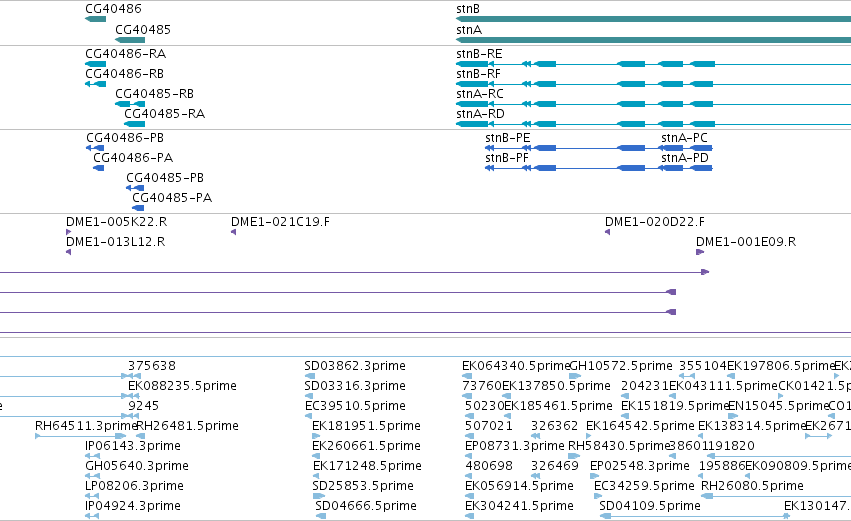Select protein label CG40485-PA
Screen dimensions: 851x521
(173, 198)
